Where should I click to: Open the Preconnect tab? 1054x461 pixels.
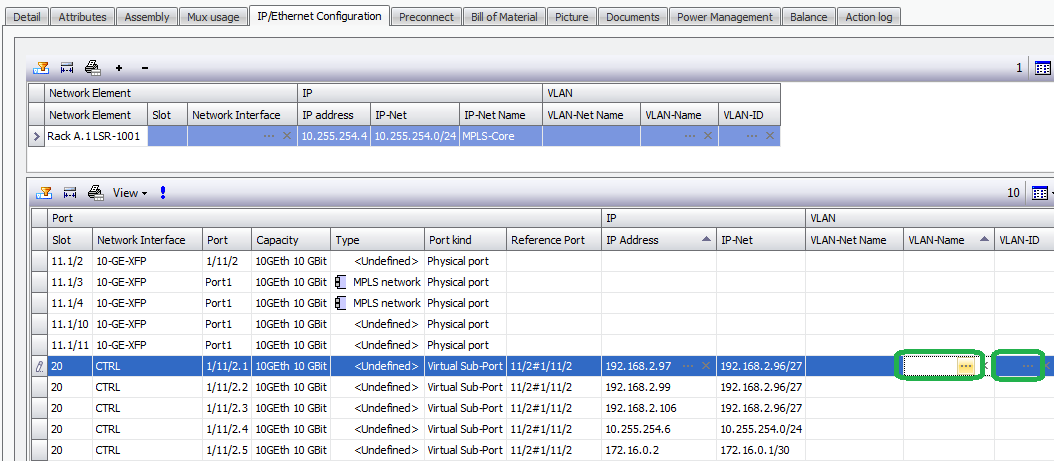426,17
